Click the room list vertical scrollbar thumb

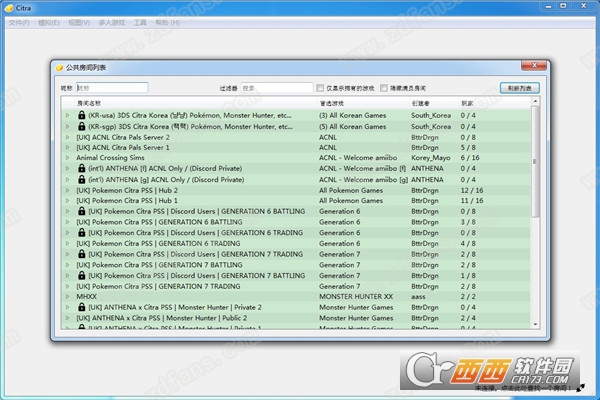click(x=535, y=162)
